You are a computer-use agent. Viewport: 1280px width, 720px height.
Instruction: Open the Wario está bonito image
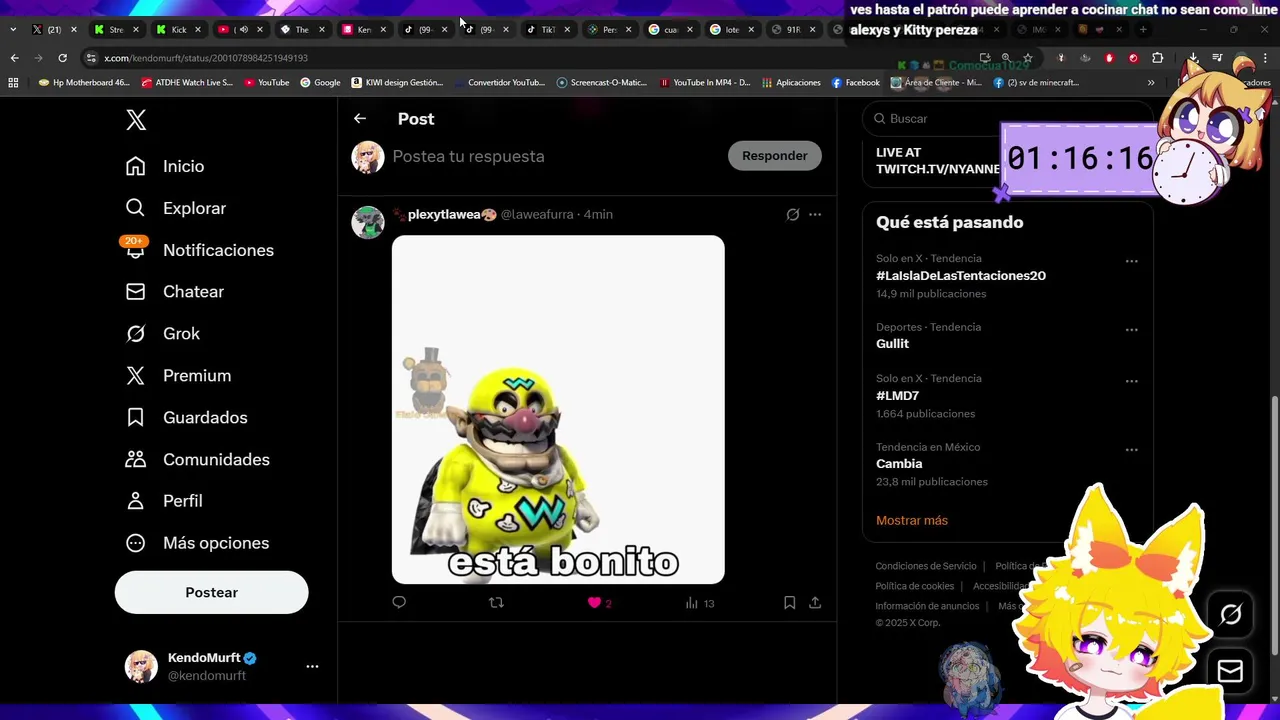(558, 410)
